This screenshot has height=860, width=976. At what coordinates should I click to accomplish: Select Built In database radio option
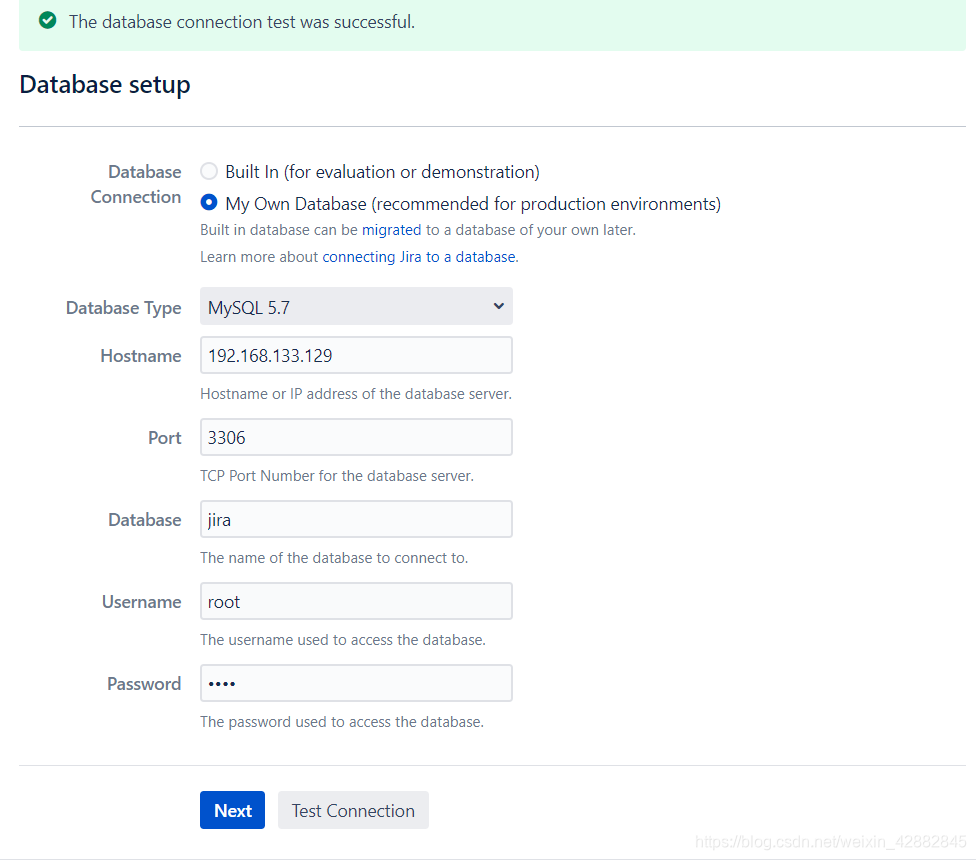209,171
